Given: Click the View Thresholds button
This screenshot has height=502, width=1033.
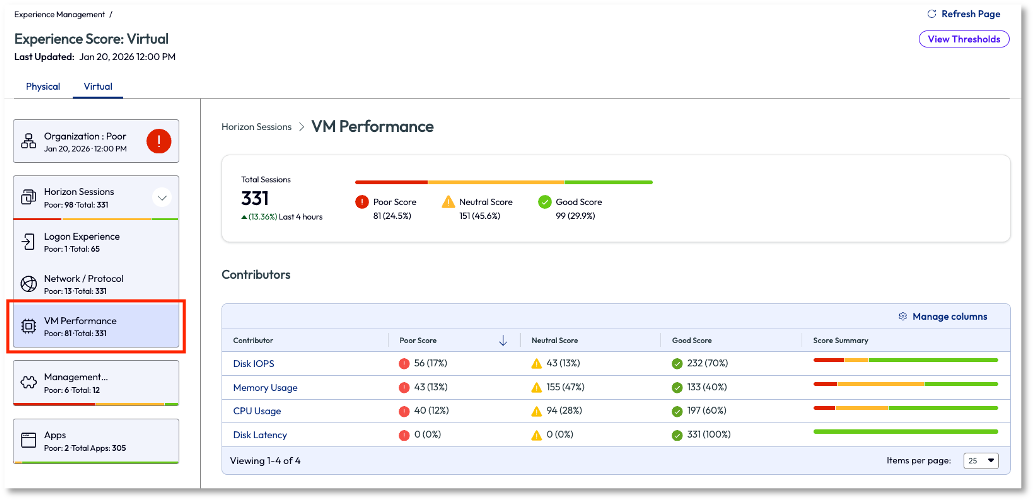Looking at the screenshot, I should tap(963, 39).
